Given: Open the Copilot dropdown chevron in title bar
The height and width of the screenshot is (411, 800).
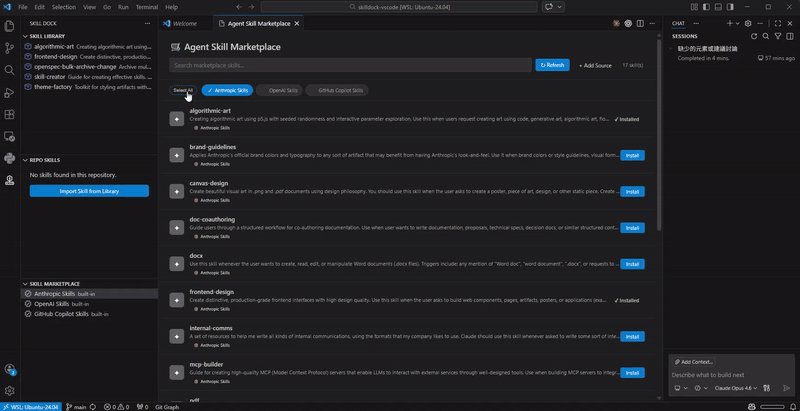Looking at the screenshot, I should pyautogui.click(x=560, y=7).
